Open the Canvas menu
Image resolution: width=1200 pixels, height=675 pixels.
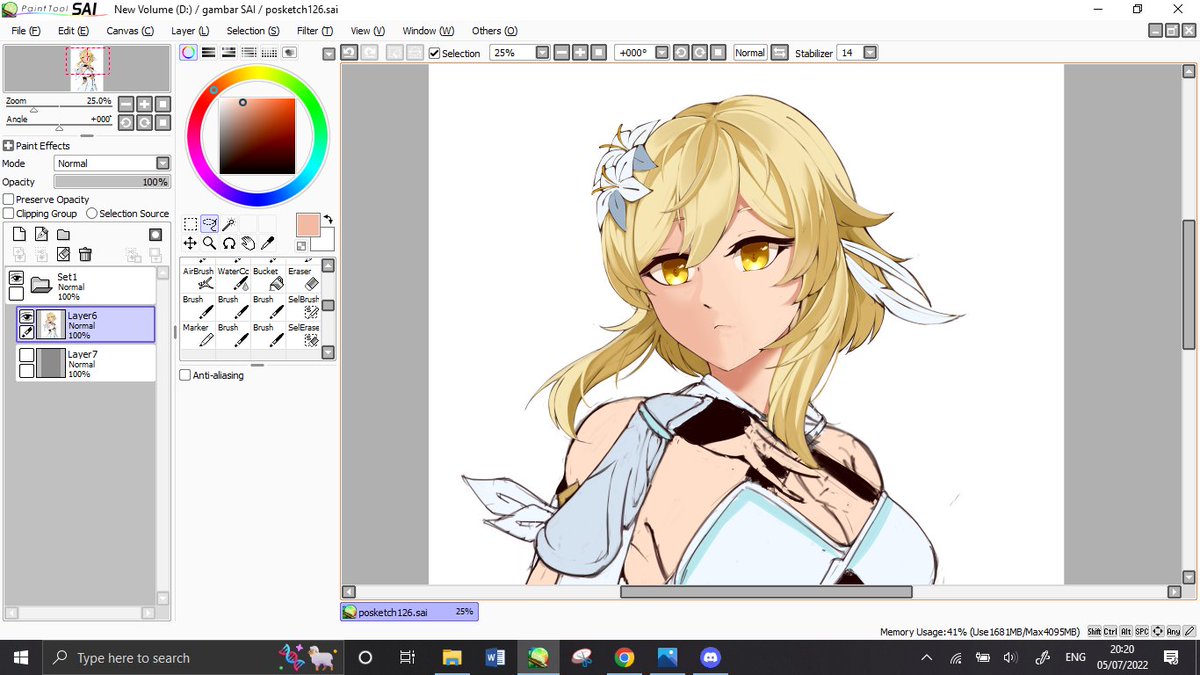(130, 31)
